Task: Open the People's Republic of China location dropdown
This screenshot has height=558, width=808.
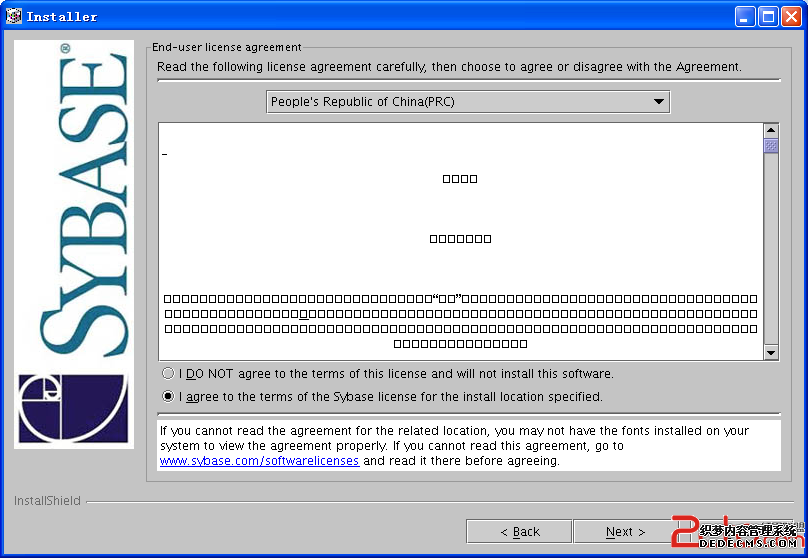Action: pos(467,101)
